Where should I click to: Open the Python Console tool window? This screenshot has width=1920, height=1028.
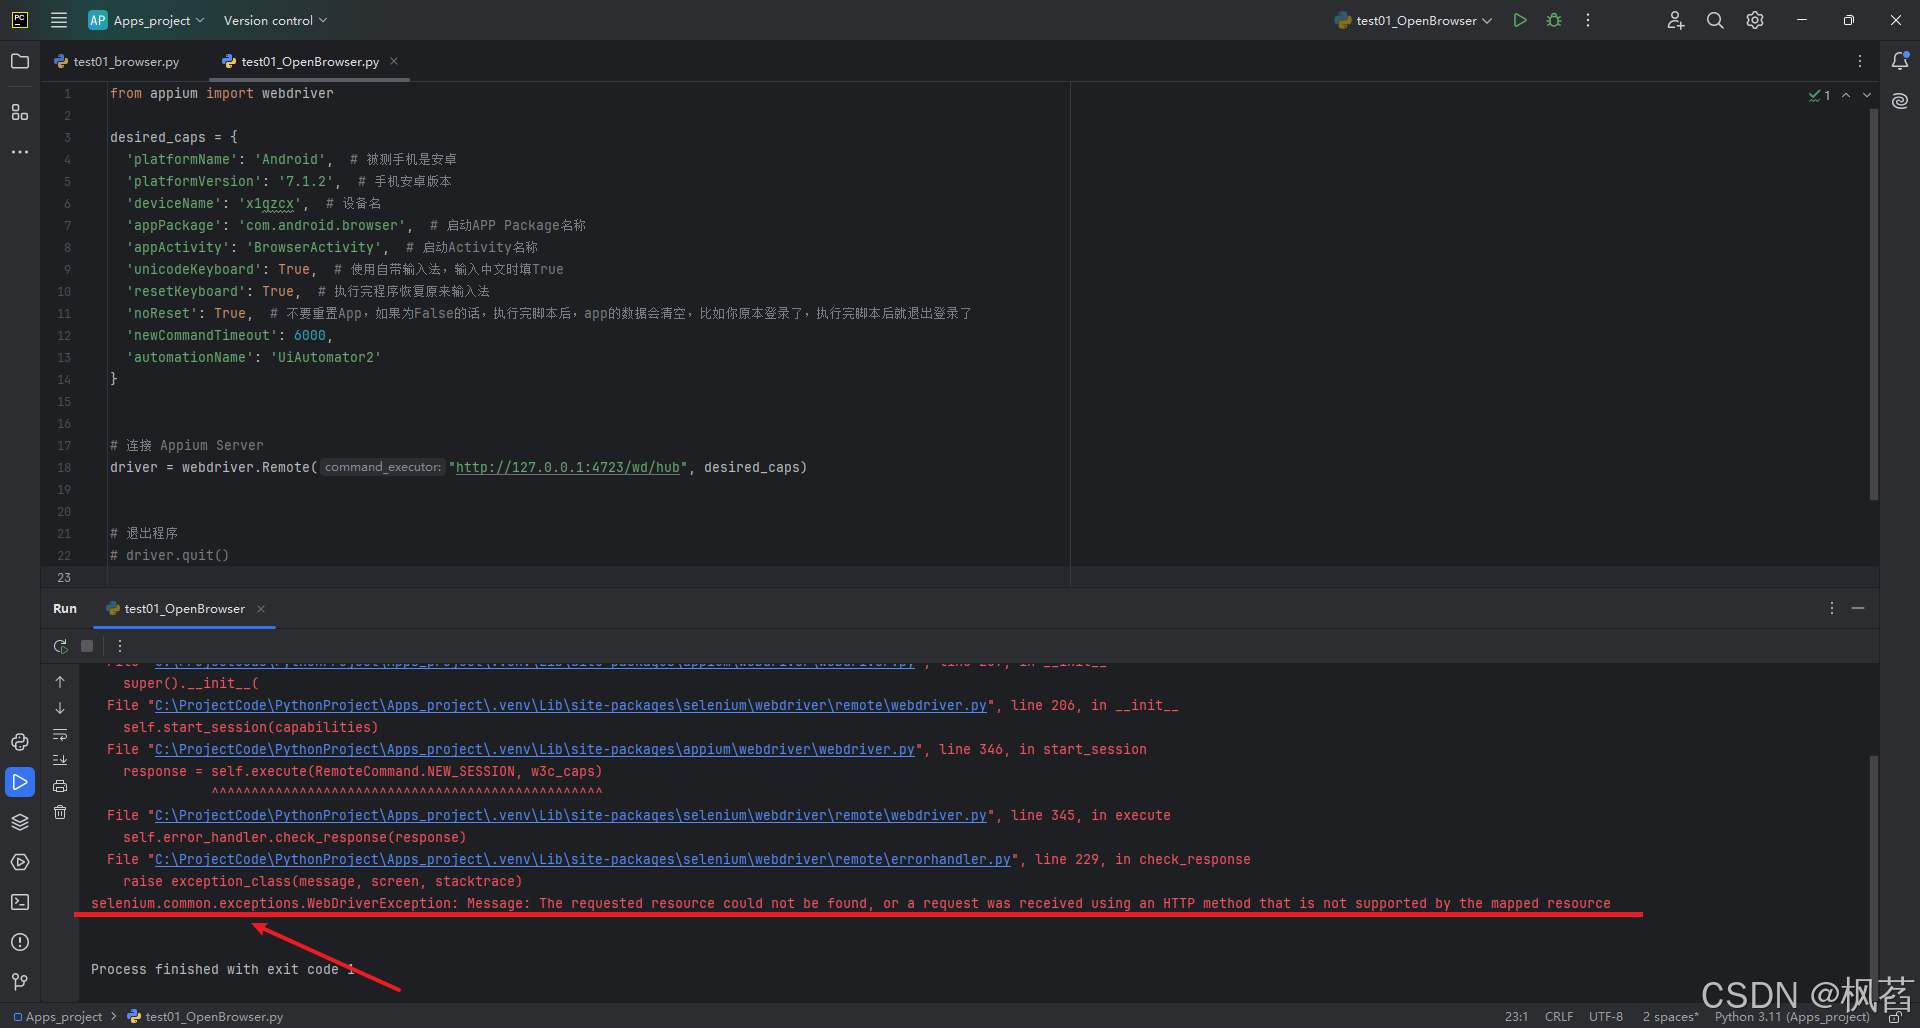coord(20,742)
